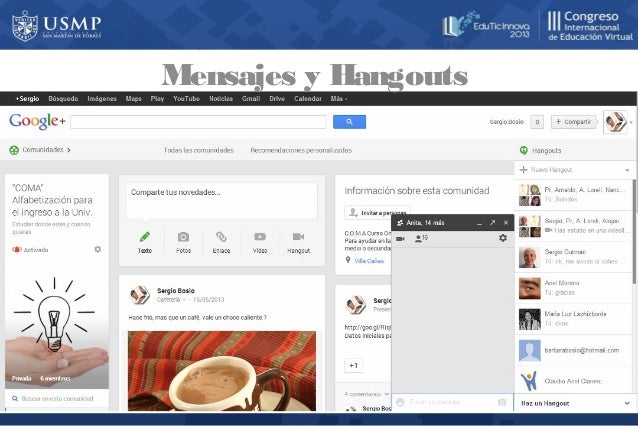This screenshot has height=426, width=638.
Task: Open the Claudio Ariel Clarenc contact
Action: point(573,381)
